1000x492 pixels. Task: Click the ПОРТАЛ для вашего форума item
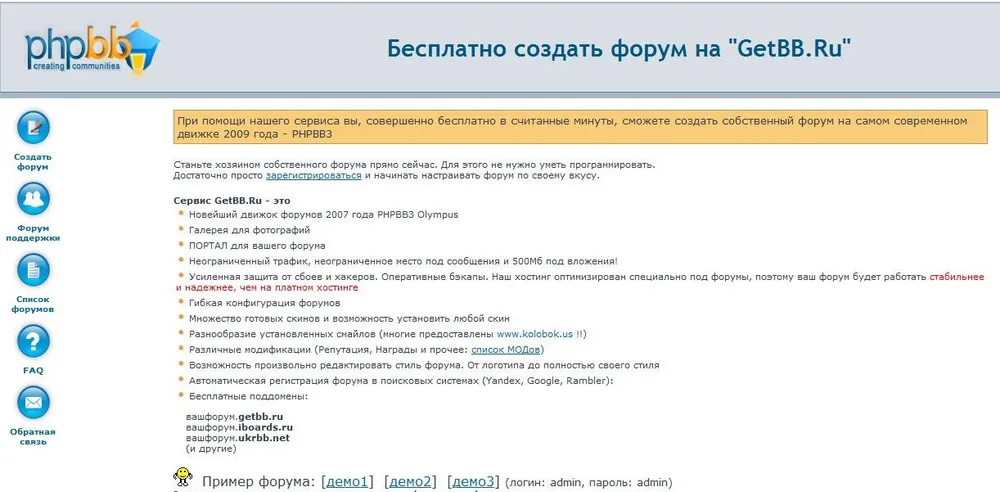point(257,245)
